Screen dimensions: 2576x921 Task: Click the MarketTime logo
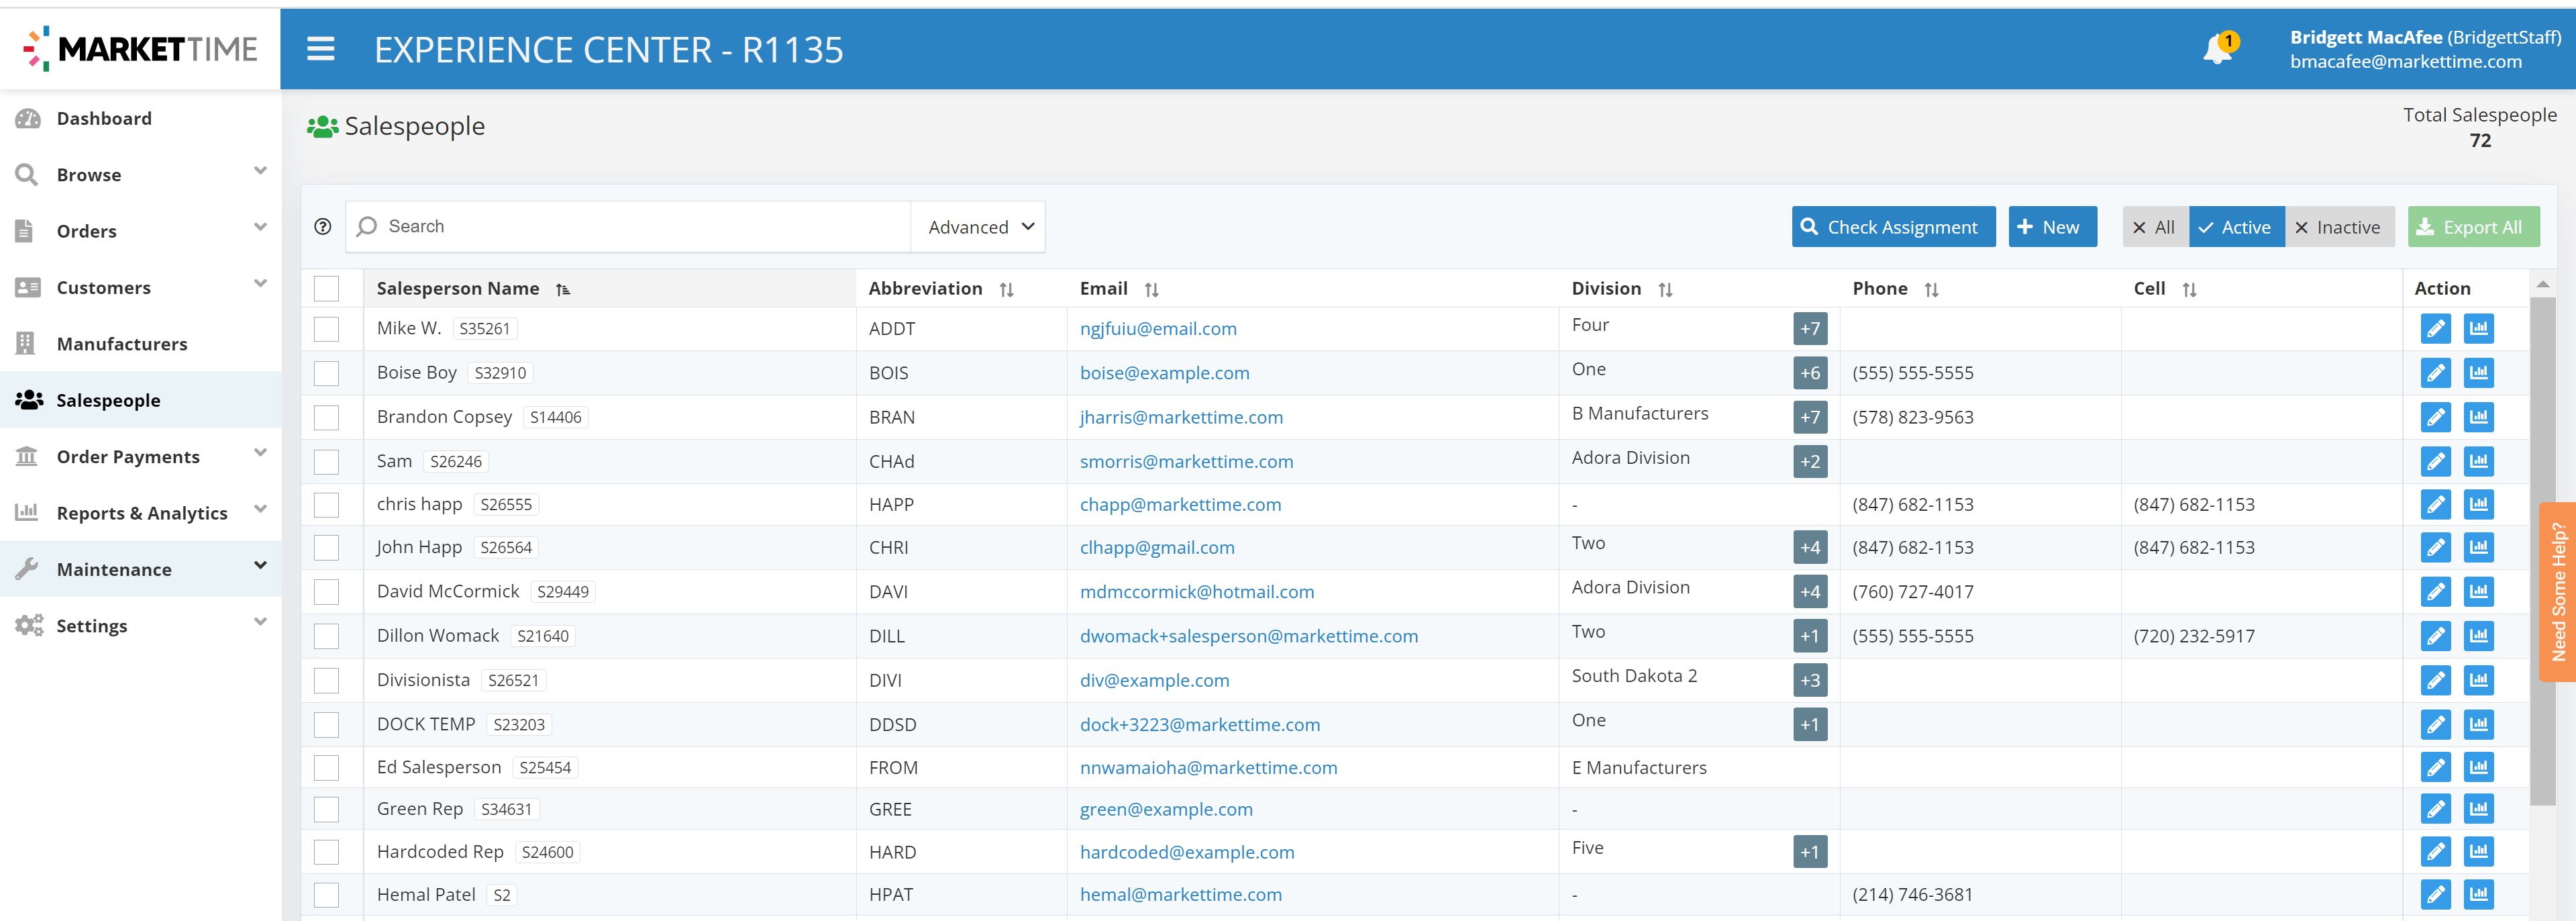pyautogui.click(x=140, y=49)
